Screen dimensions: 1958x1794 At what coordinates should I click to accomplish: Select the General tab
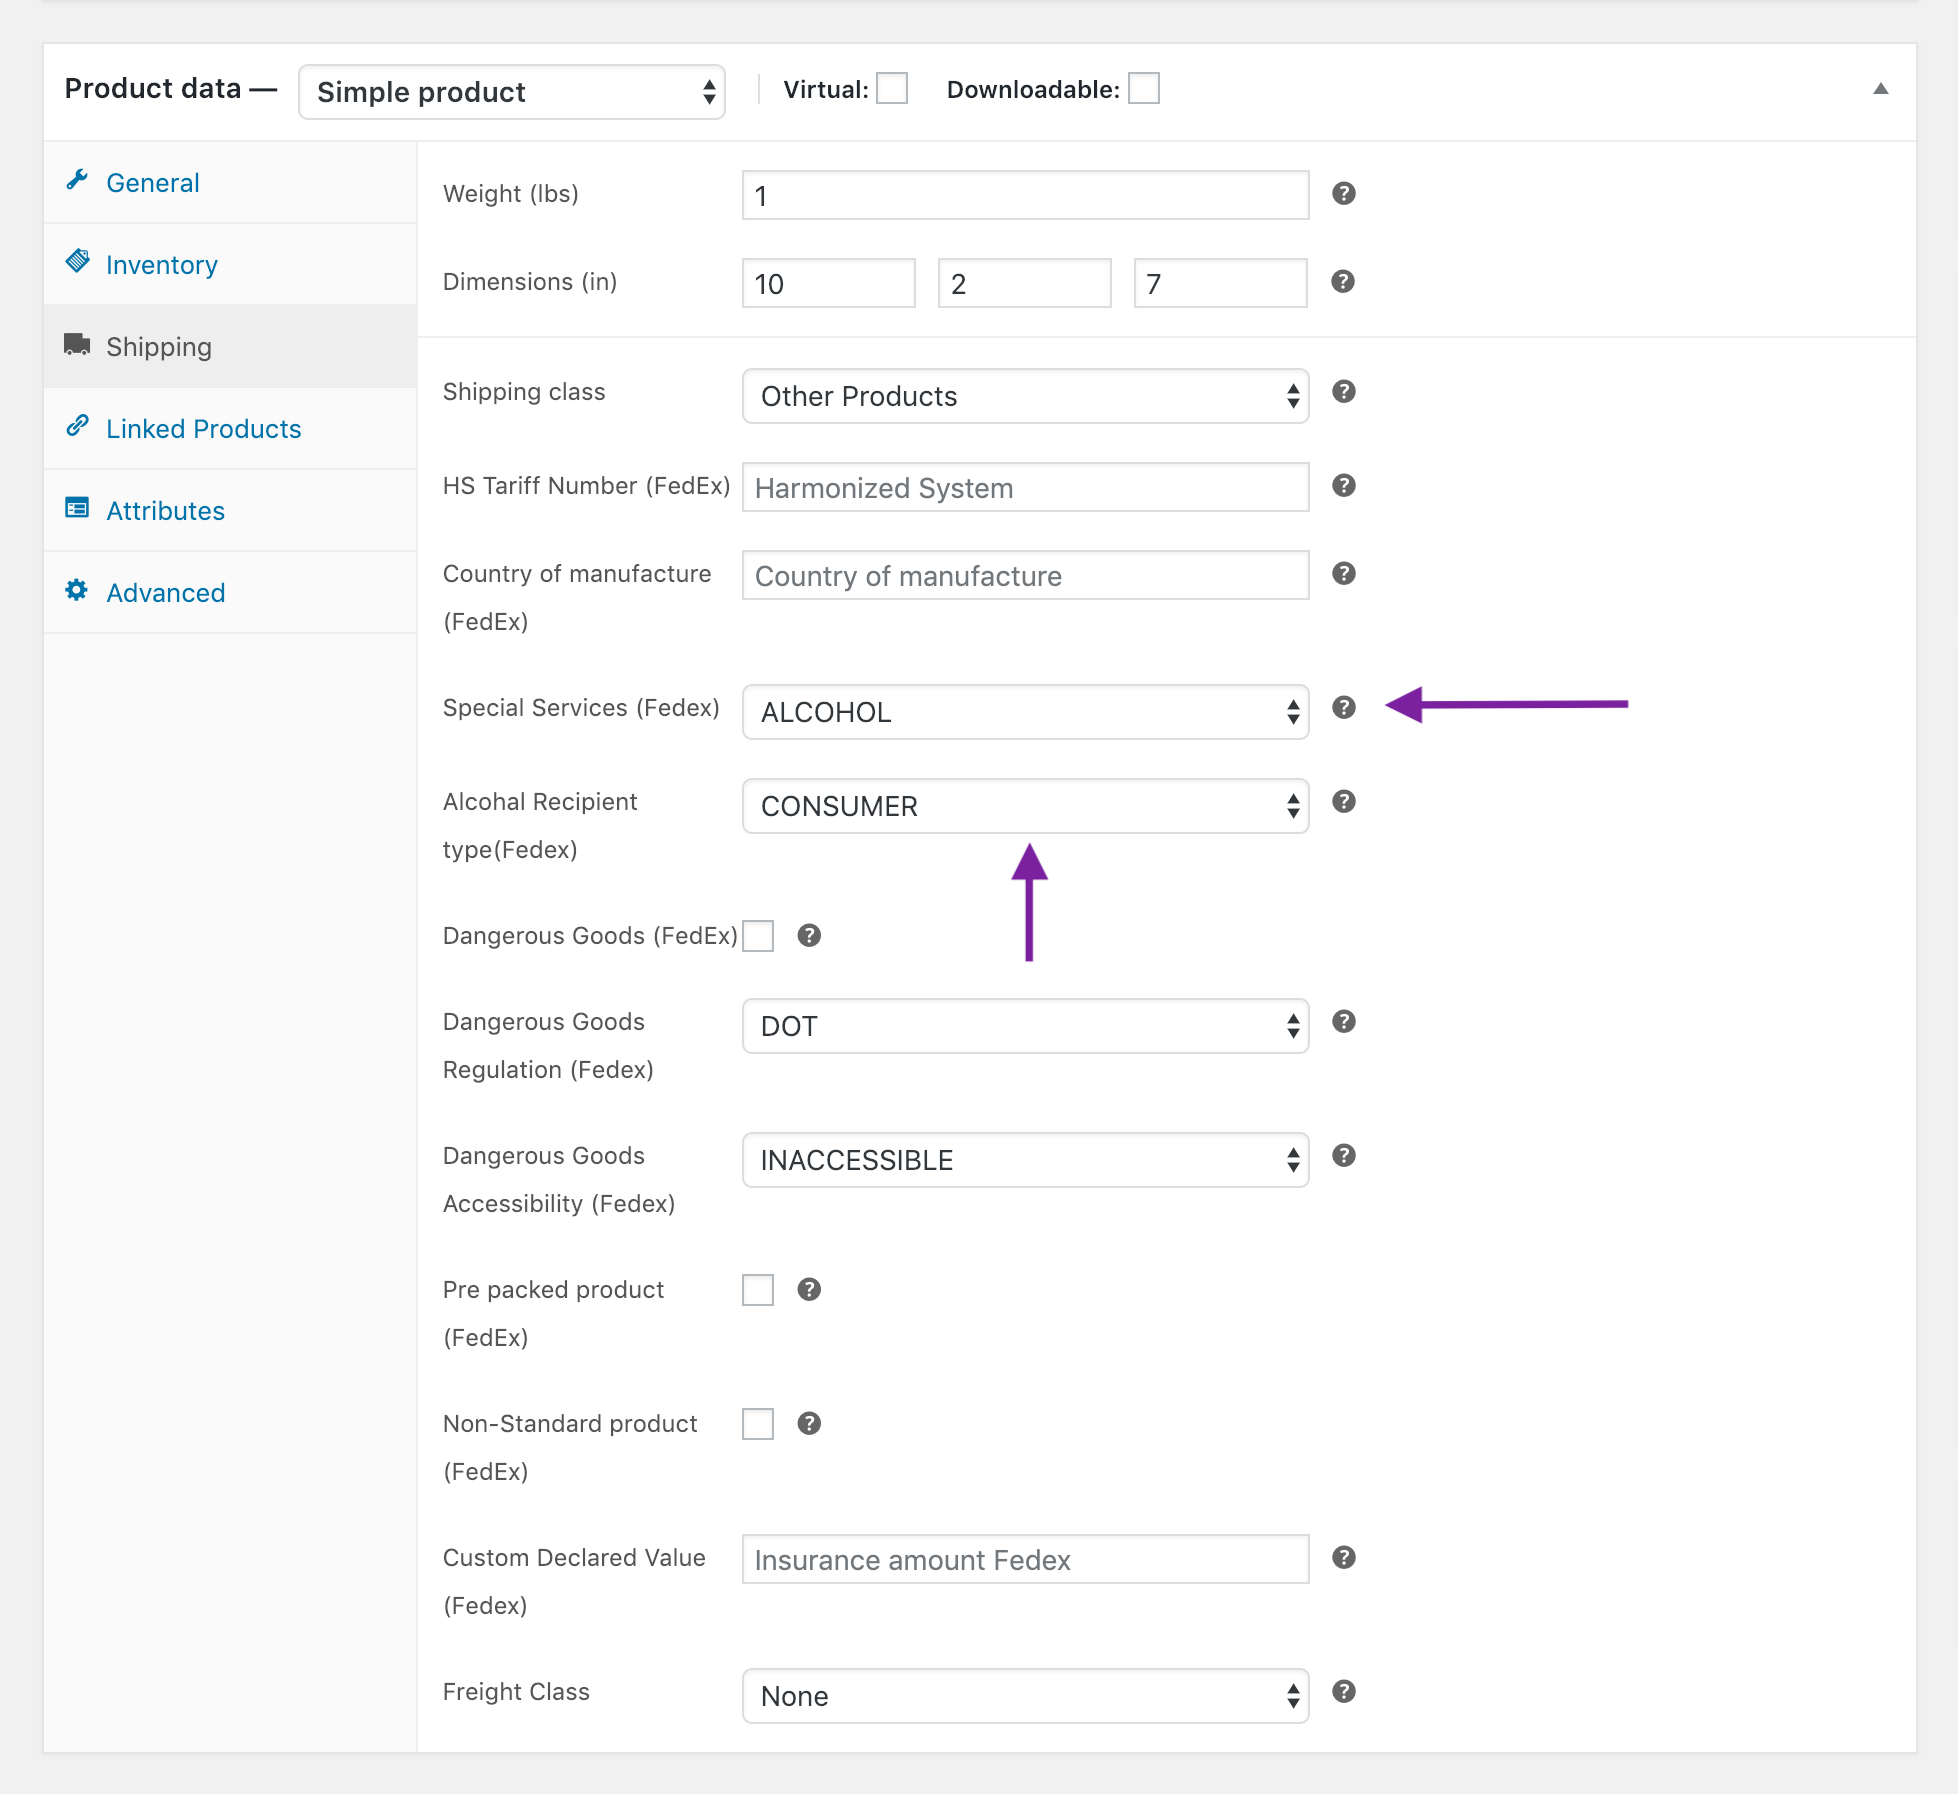tap(152, 182)
